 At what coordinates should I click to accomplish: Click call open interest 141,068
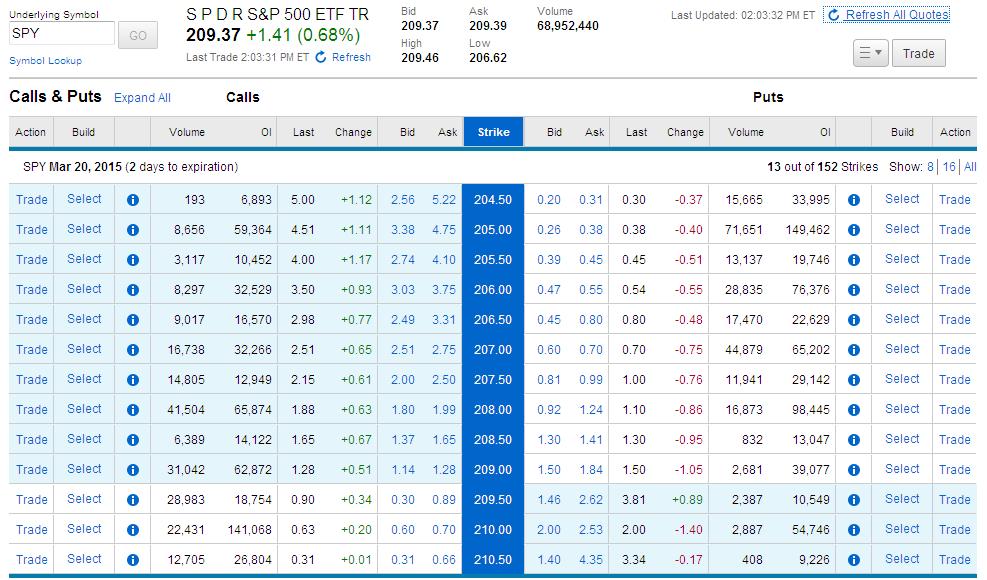249,530
